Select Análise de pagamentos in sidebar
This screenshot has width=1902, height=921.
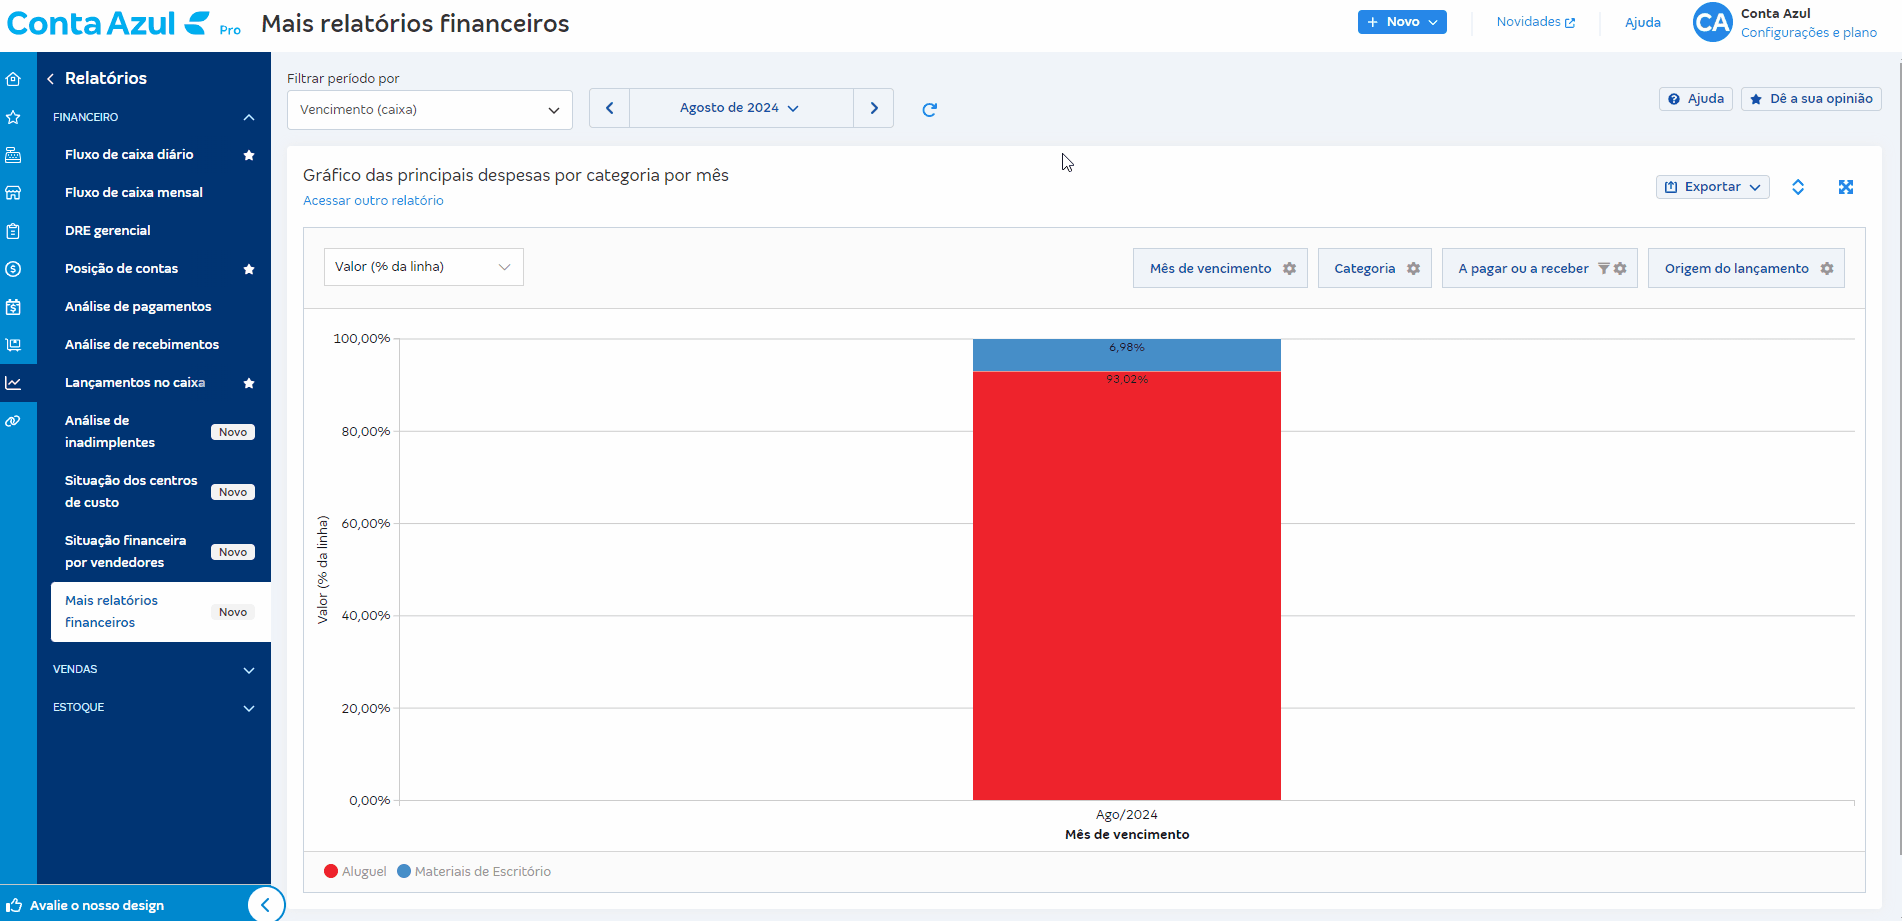[138, 307]
